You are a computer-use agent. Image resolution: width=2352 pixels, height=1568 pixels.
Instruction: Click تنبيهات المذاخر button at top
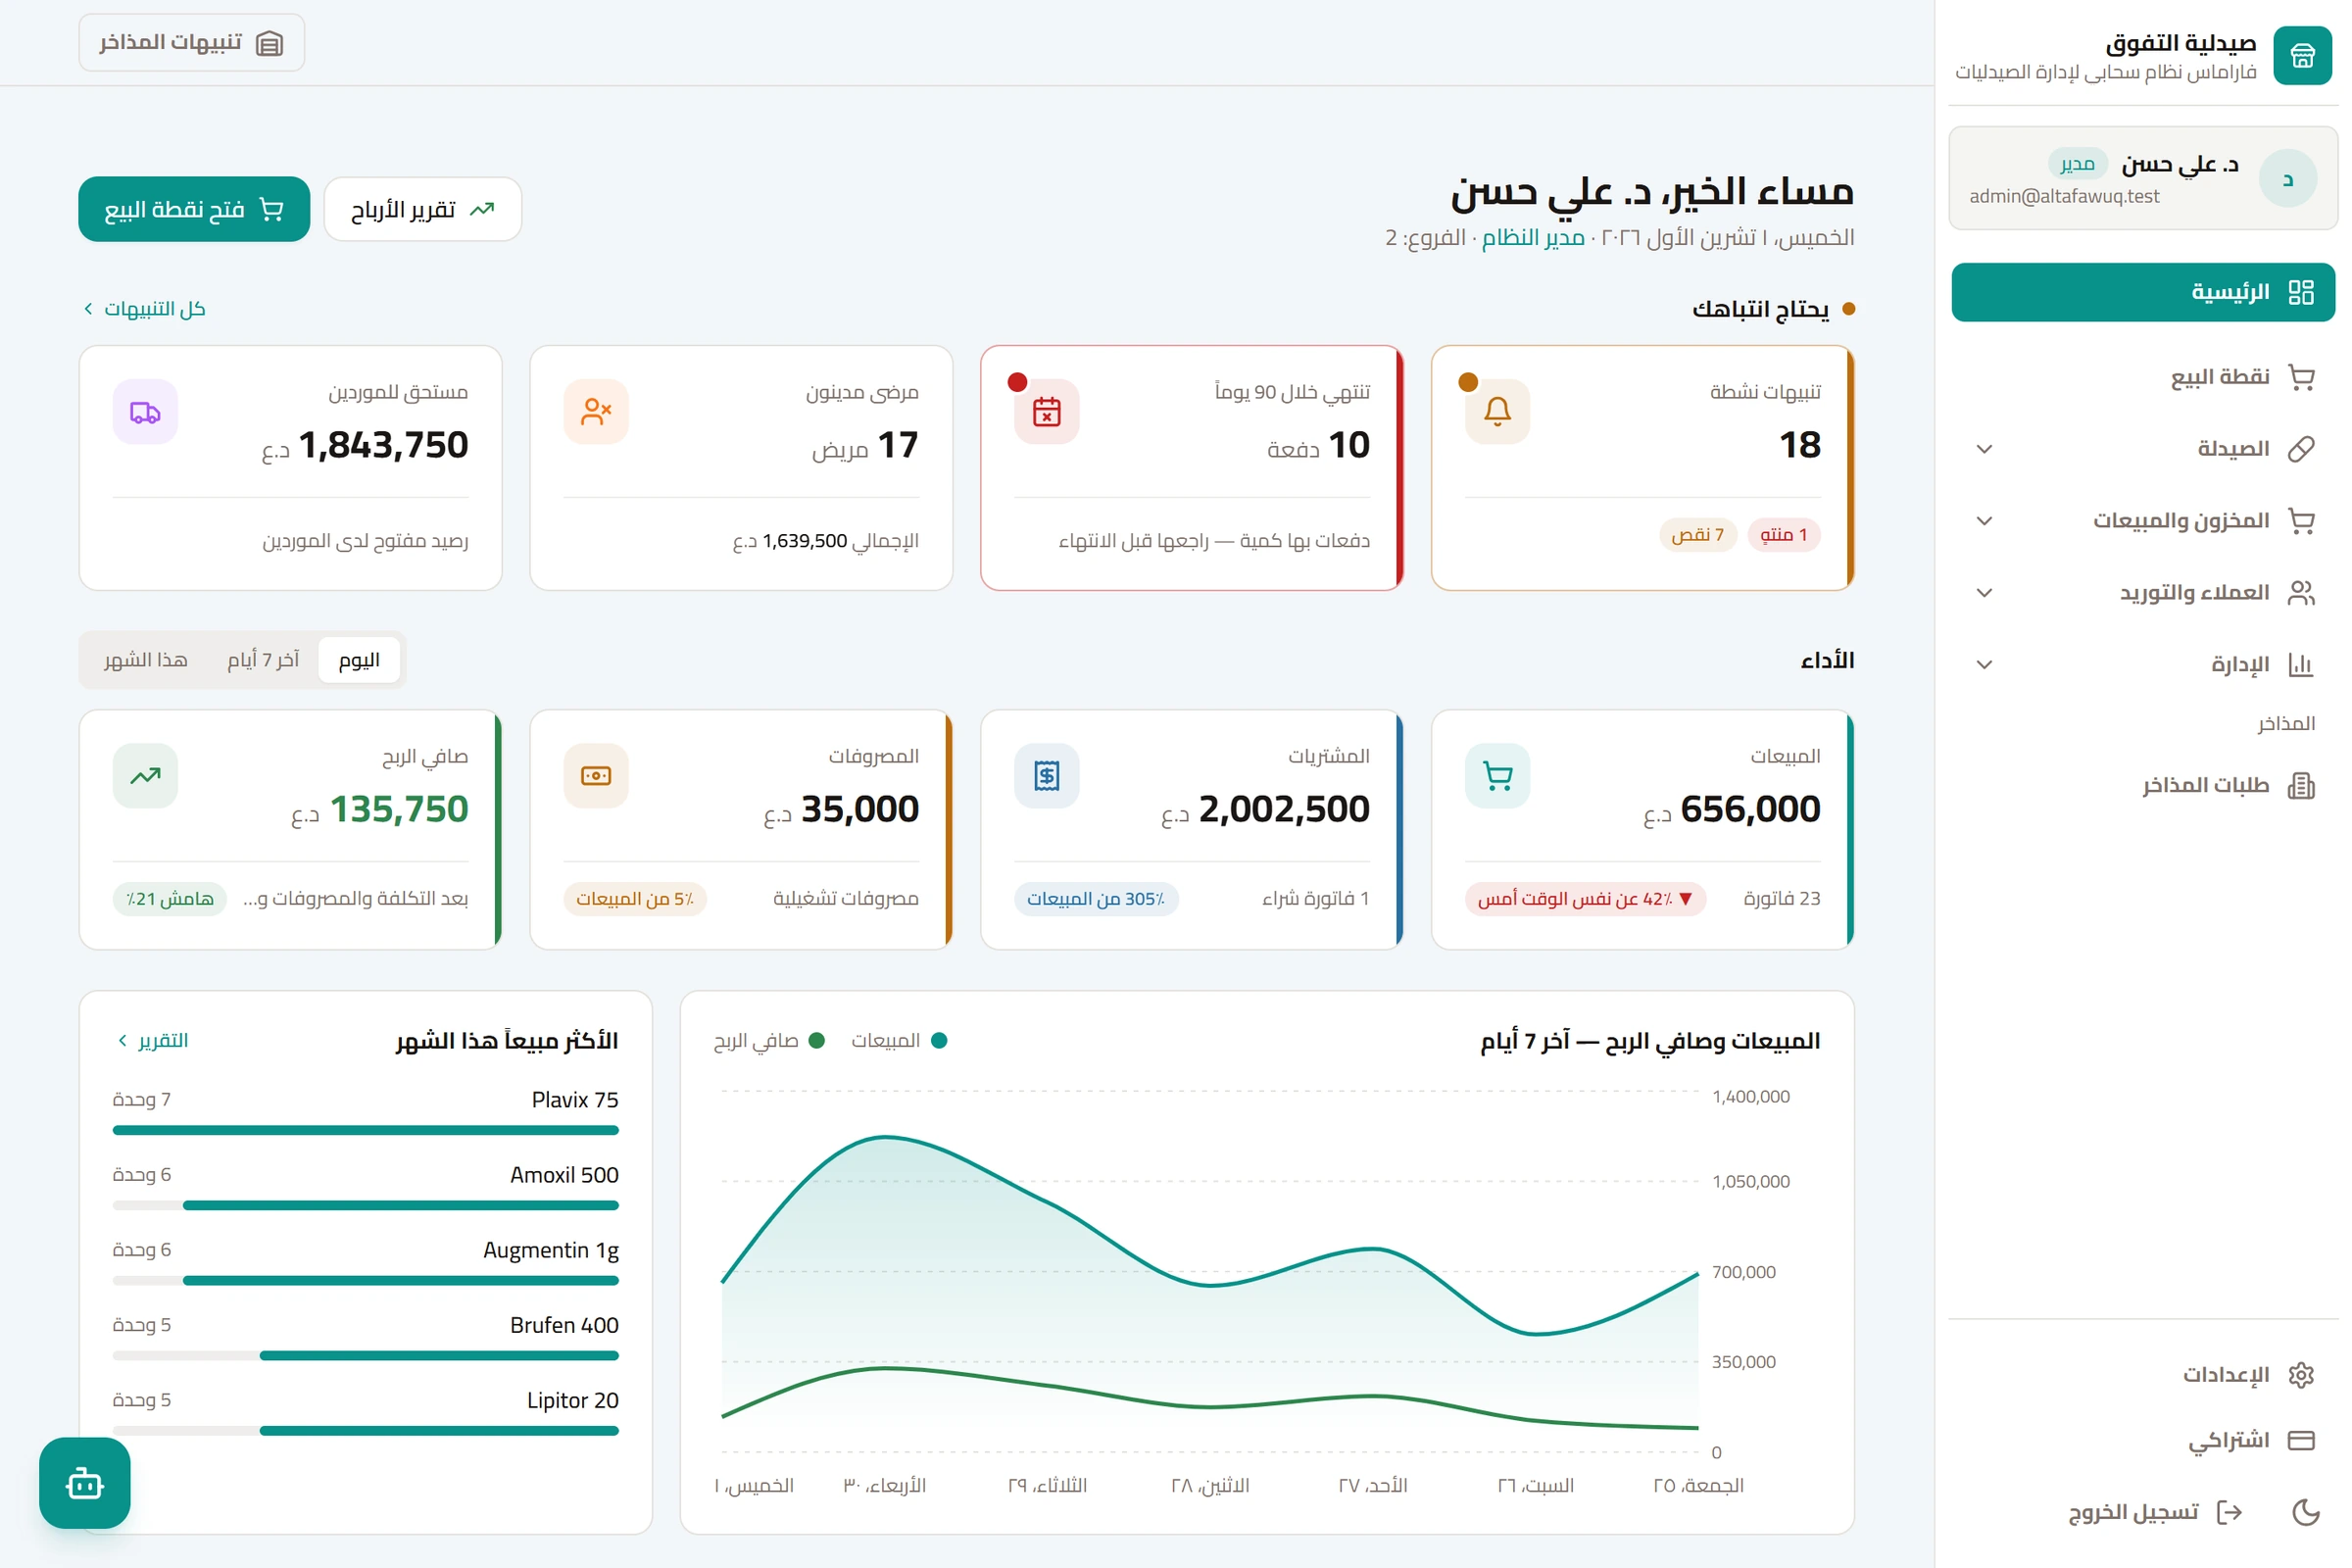click(x=192, y=42)
